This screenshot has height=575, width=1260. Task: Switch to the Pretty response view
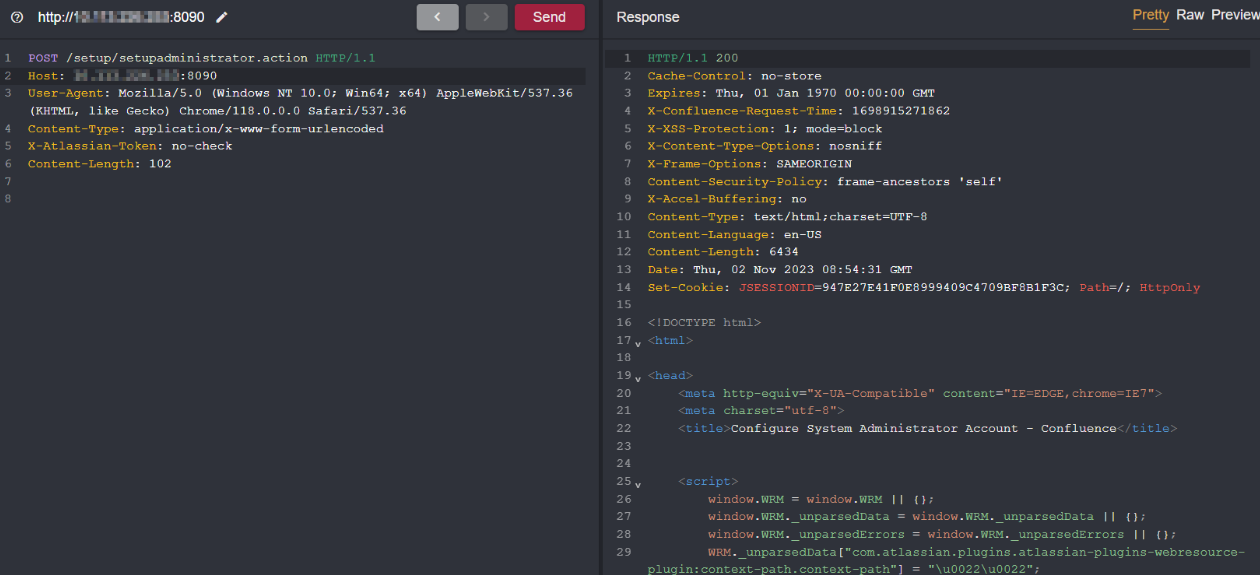(x=1150, y=15)
